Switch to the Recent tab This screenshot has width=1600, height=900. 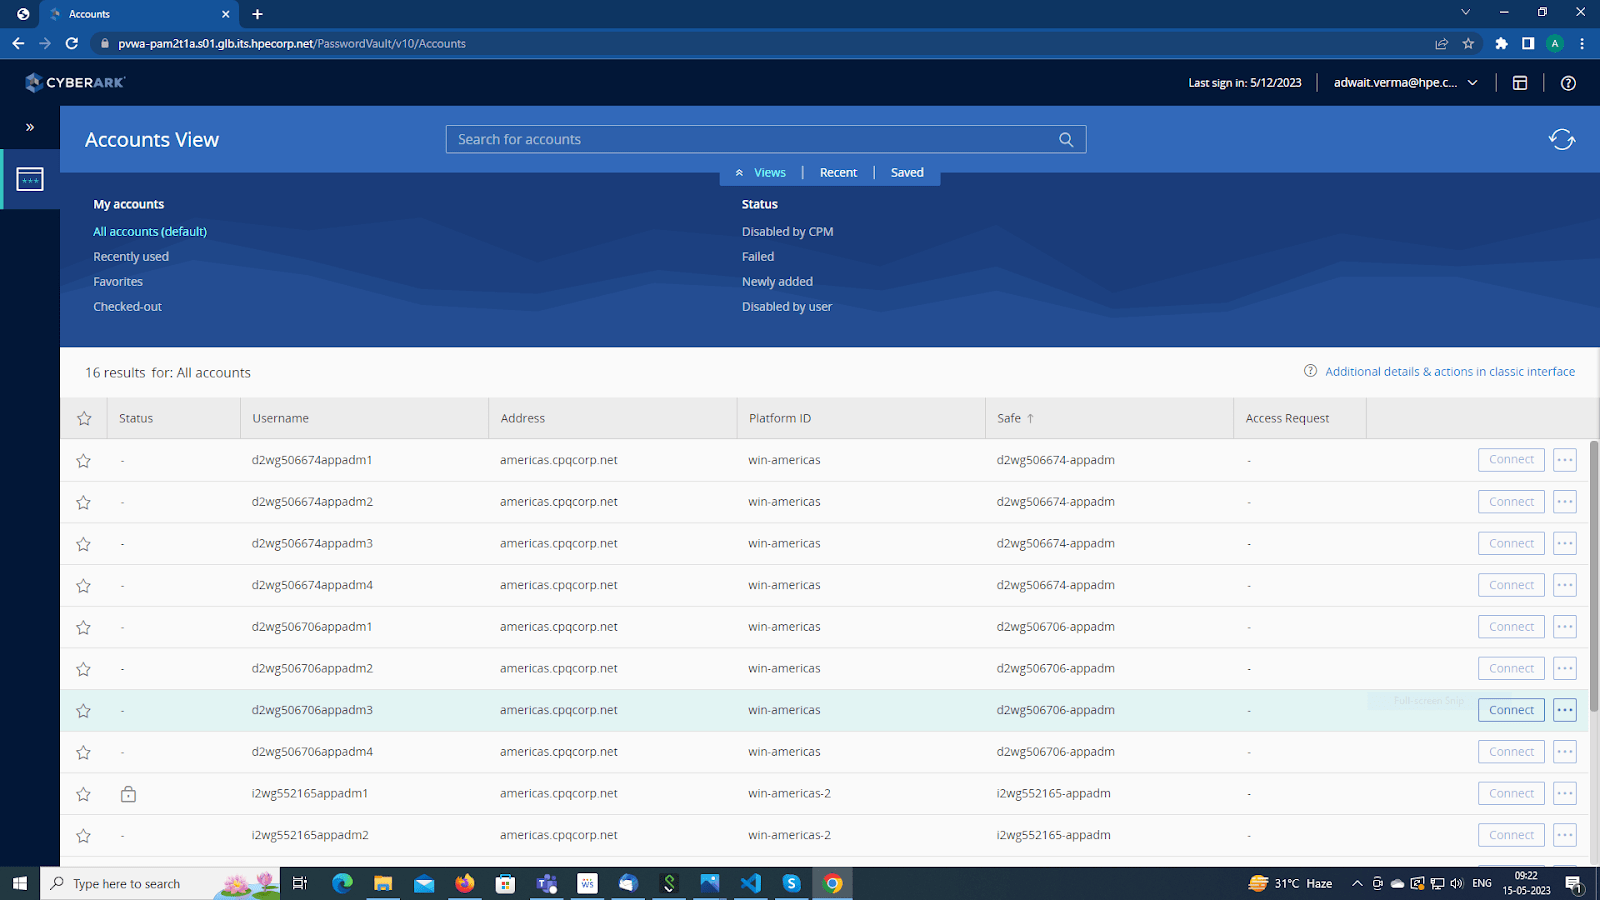coord(838,172)
